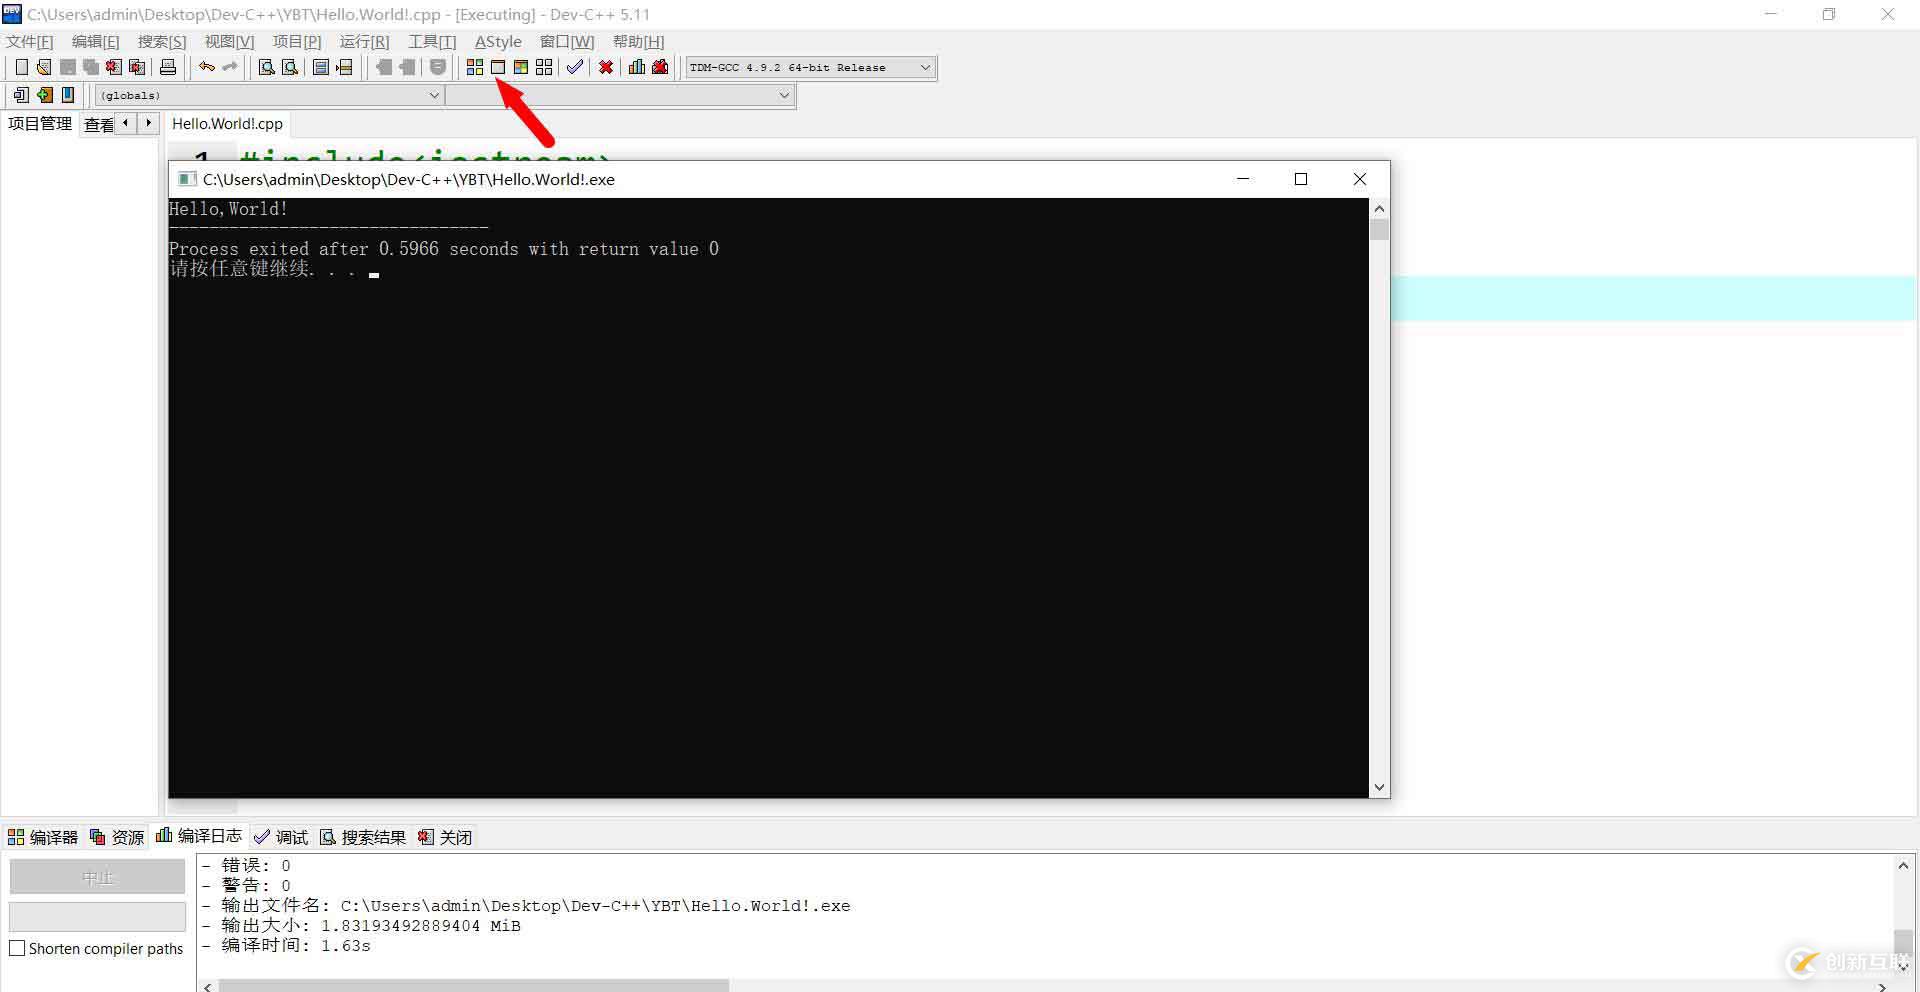The image size is (1920, 992).
Task: Click the back navigation arrow icon
Action: [x=383, y=67]
